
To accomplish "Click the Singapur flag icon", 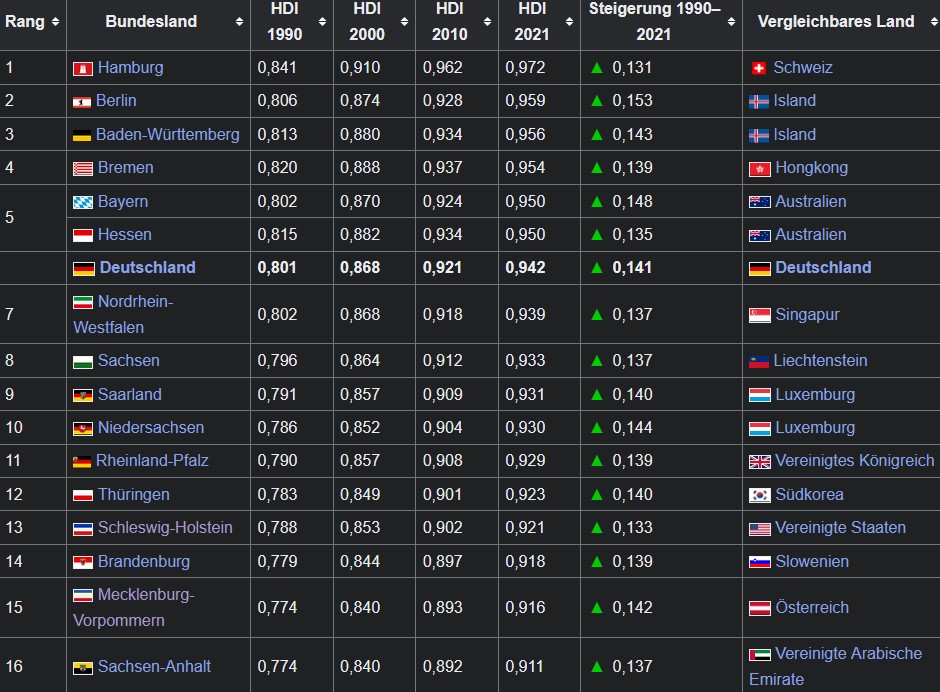I will (760, 315).
